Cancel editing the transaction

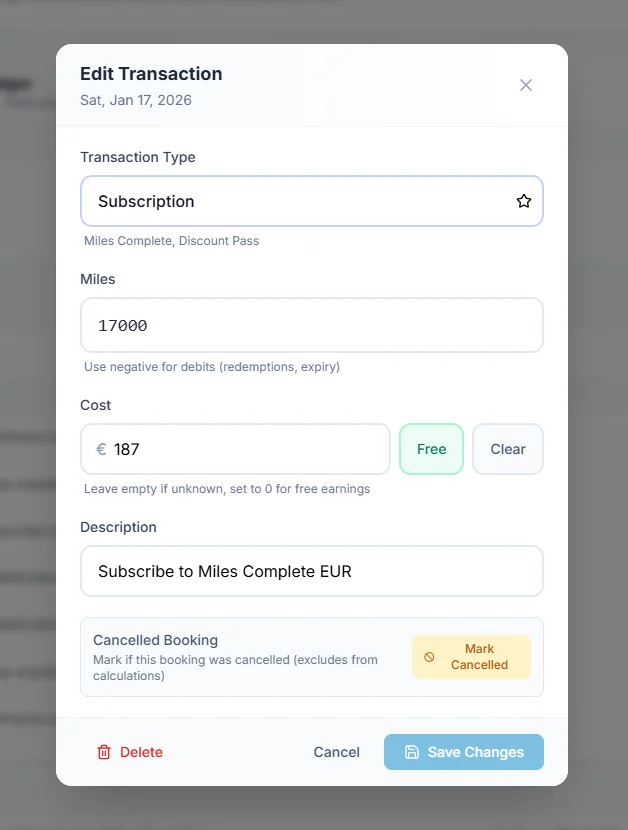[336, 752]
